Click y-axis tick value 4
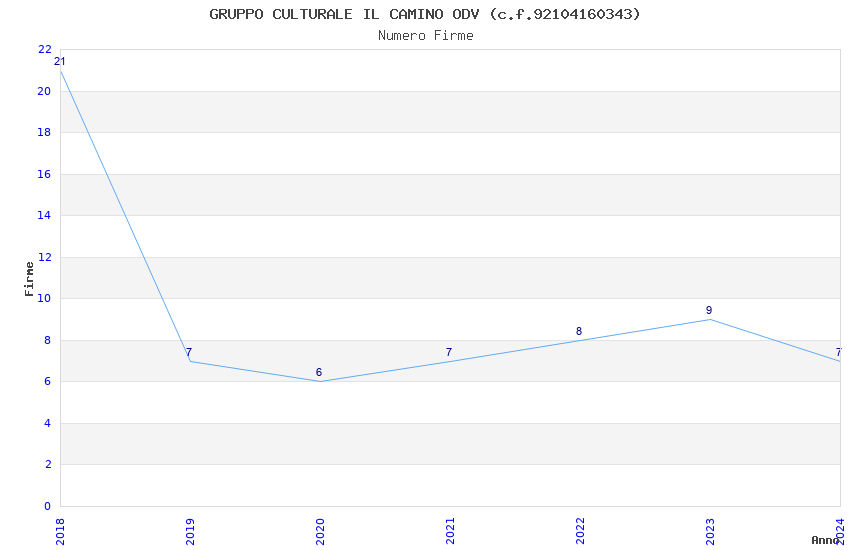The width and height of the screenshot is (850, 550). [48, 423]
